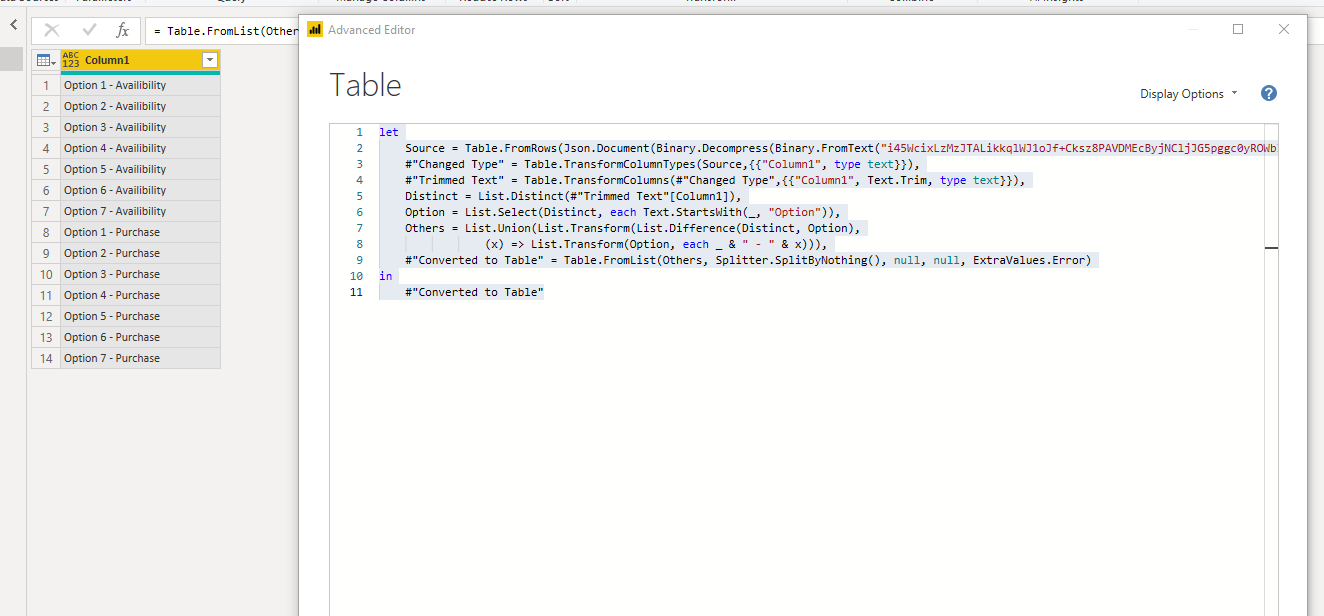Select cell 'Option 3 - Purchase'
Screen dimensions: 1324x616
tap(140, 274)
